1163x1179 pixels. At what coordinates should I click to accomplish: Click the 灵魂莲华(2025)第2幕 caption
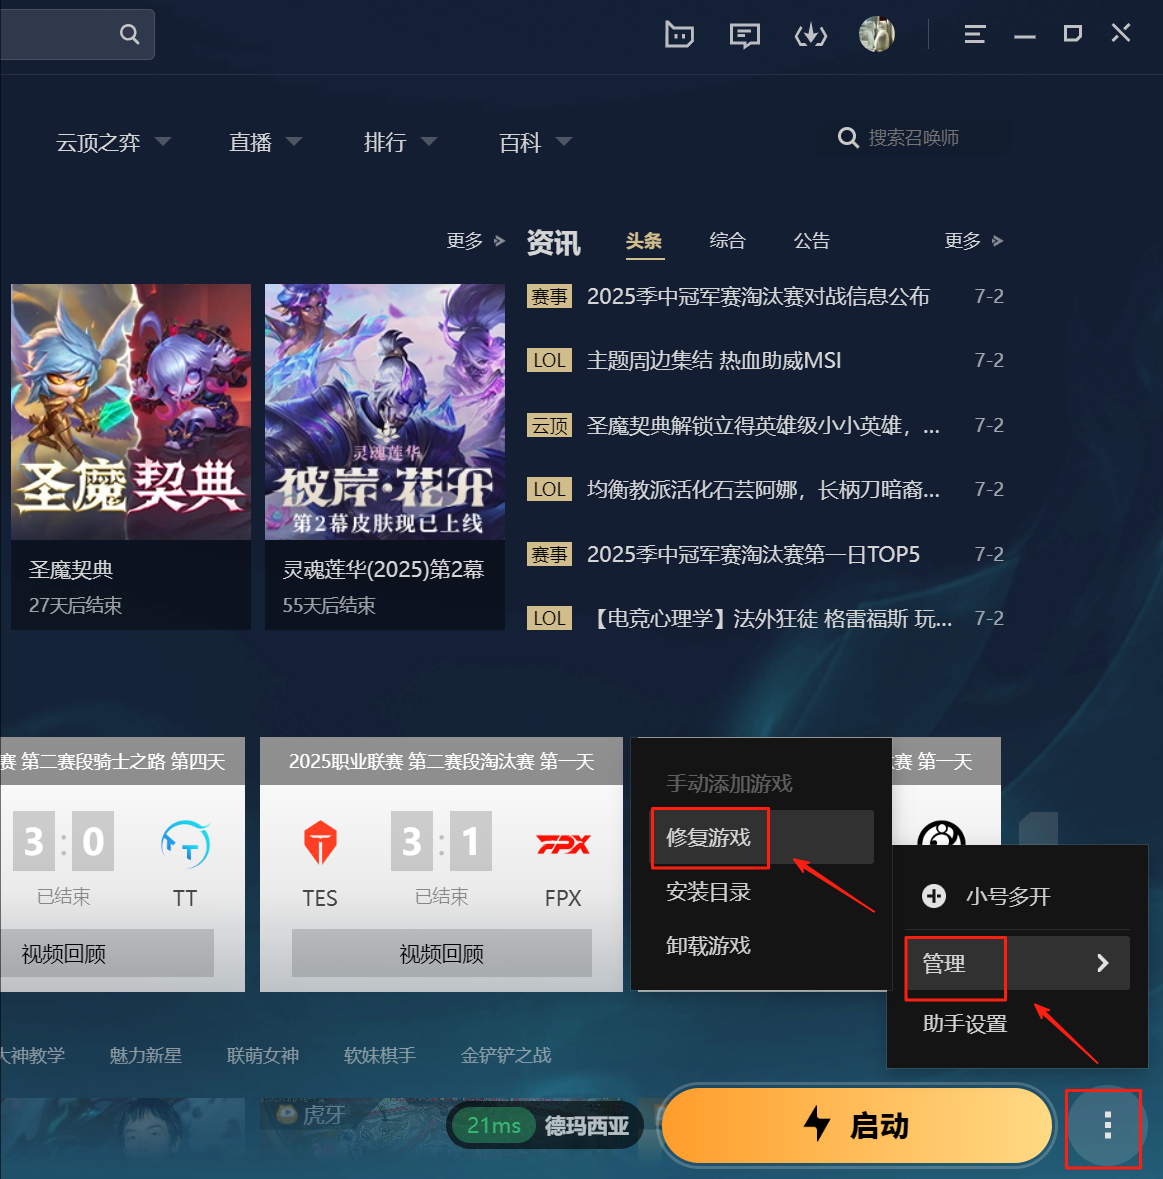click(x=385, y=585)
